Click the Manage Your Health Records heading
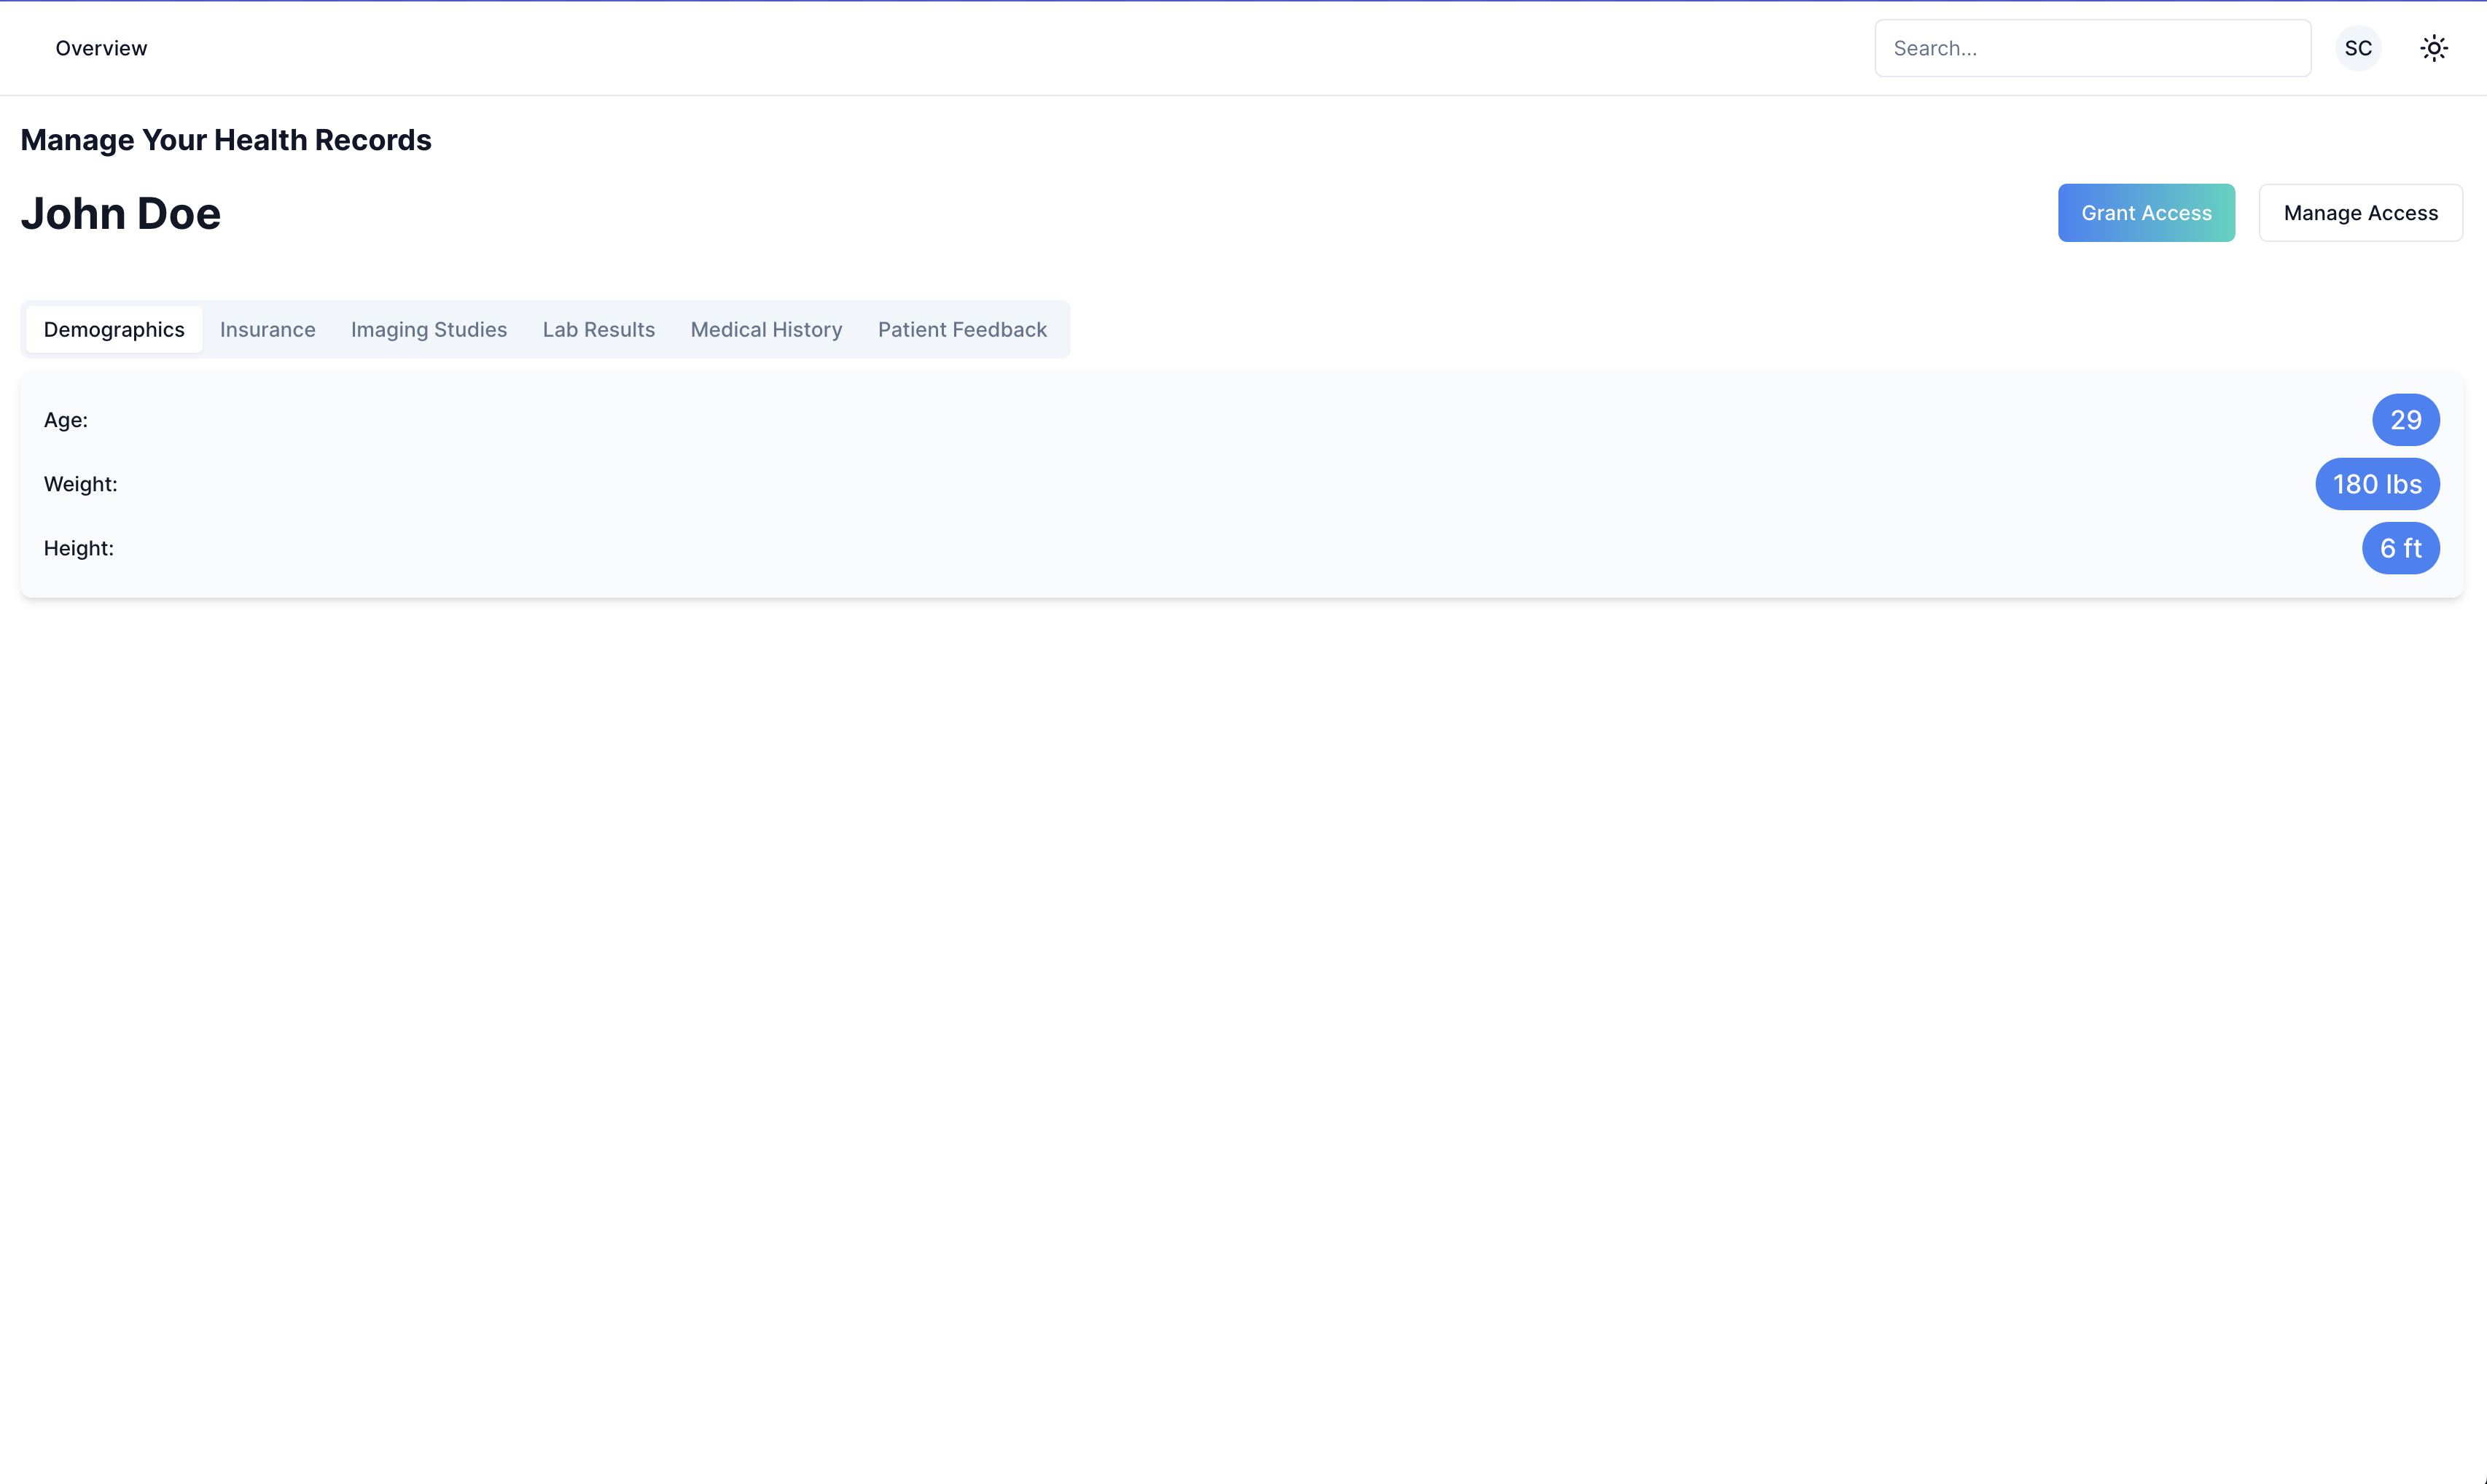The image size is (2487, 1484). point(226,140)
